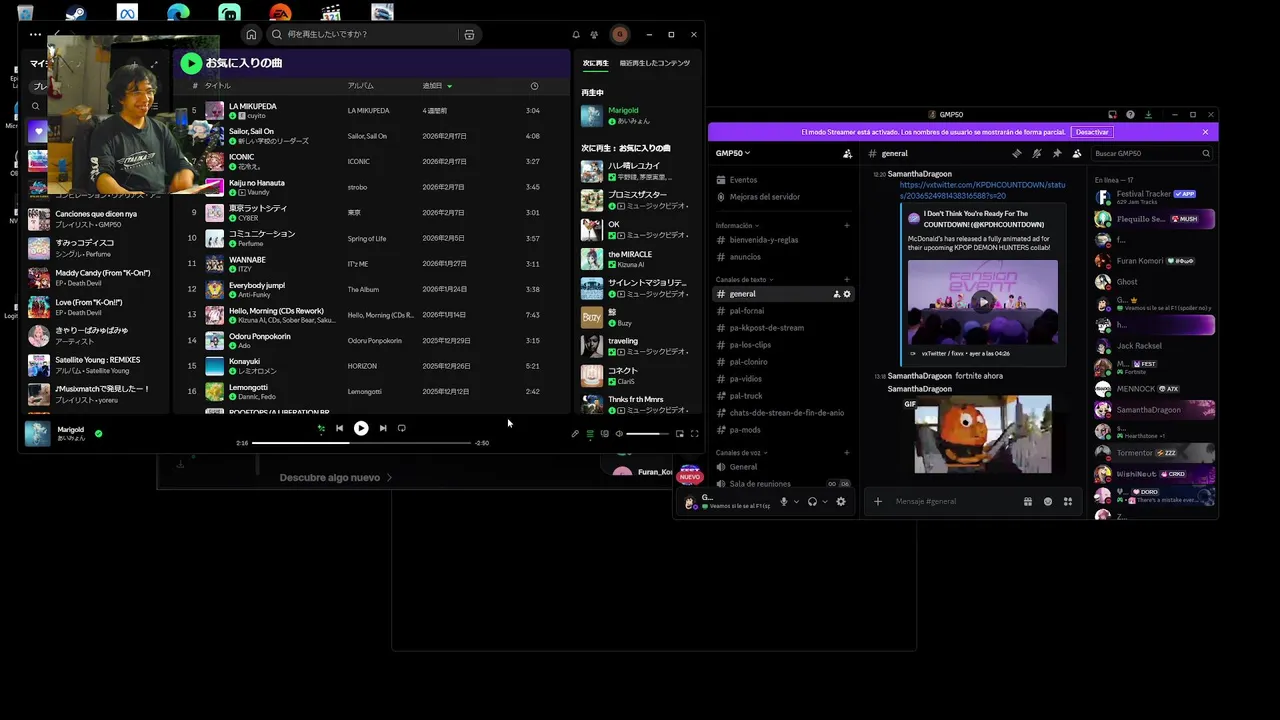Open the Spotify lyrics microphone icon
This screenshot has width=1280, height=720.
575,434
